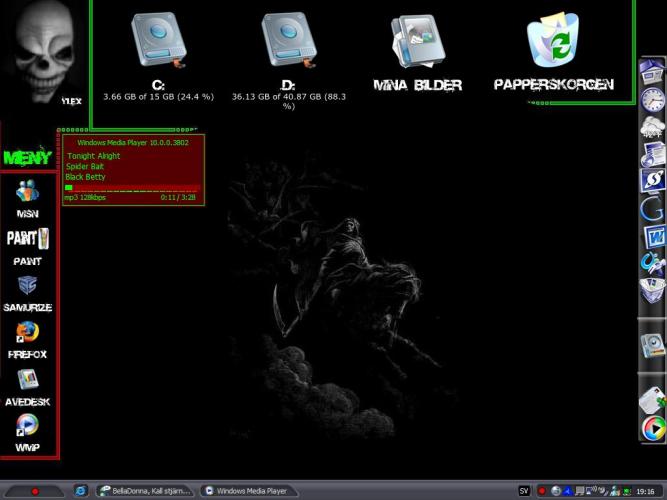
Task: Open the AveDesk shortcut
Action: point(28,380)
